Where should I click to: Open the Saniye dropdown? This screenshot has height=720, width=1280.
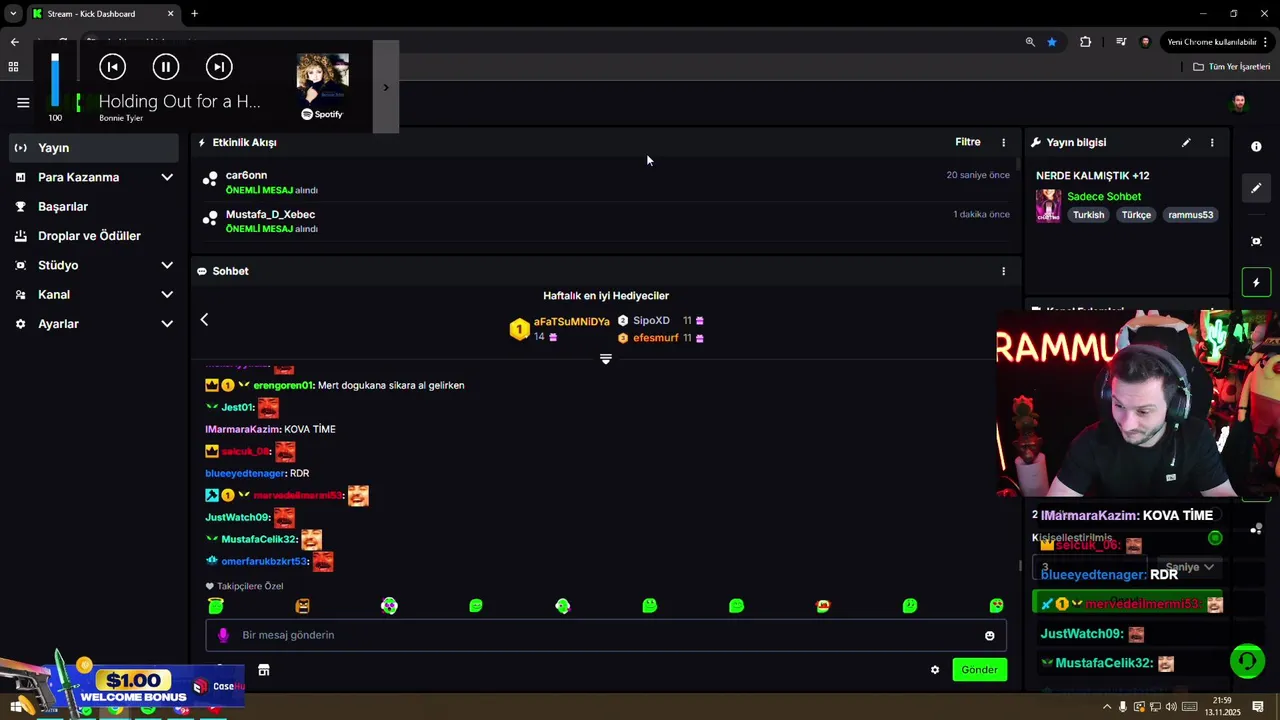click(1188, 567)
